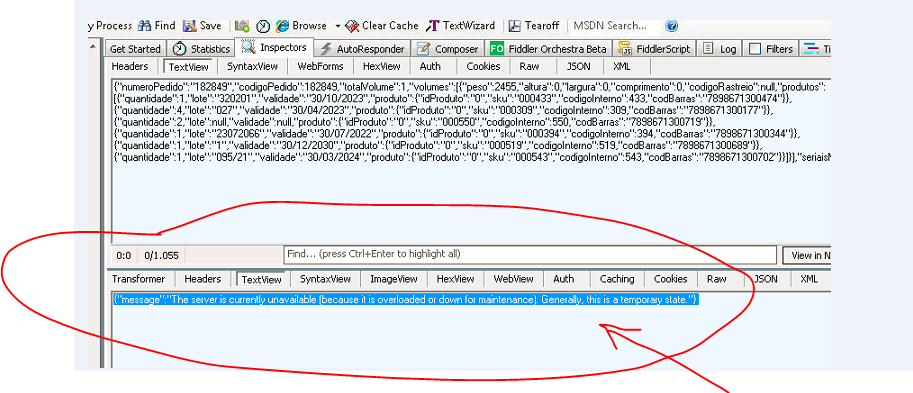Click the Find text search field

[530, 254]
